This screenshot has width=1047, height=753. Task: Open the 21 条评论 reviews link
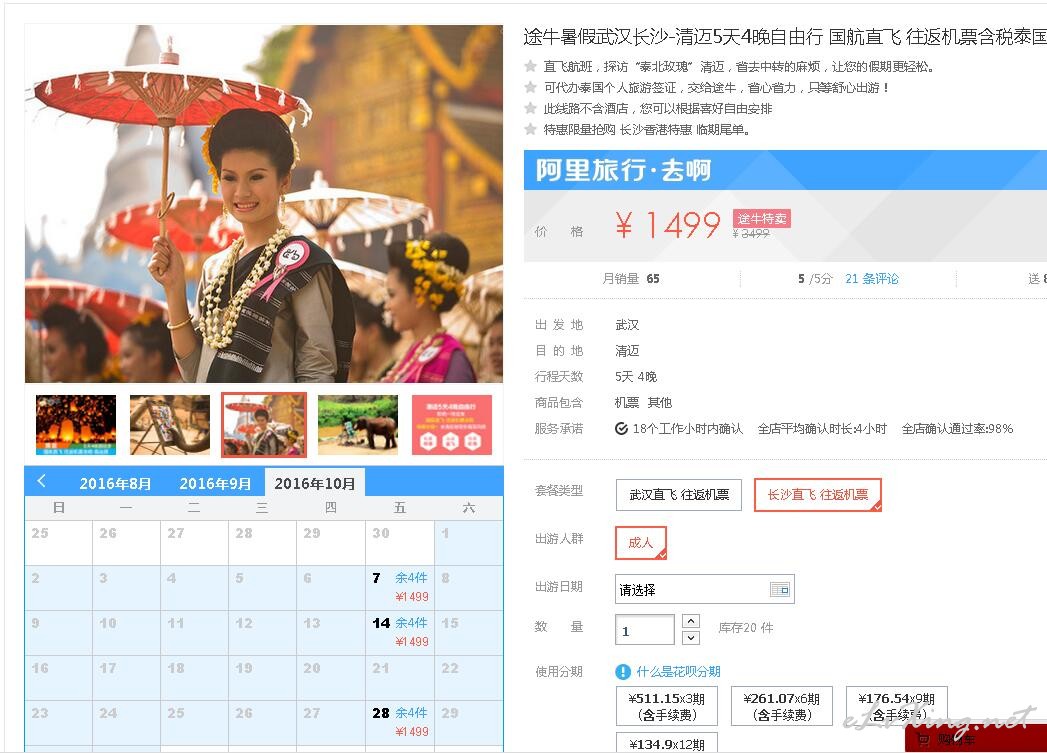pyautogui.click(x=871, y=278)
